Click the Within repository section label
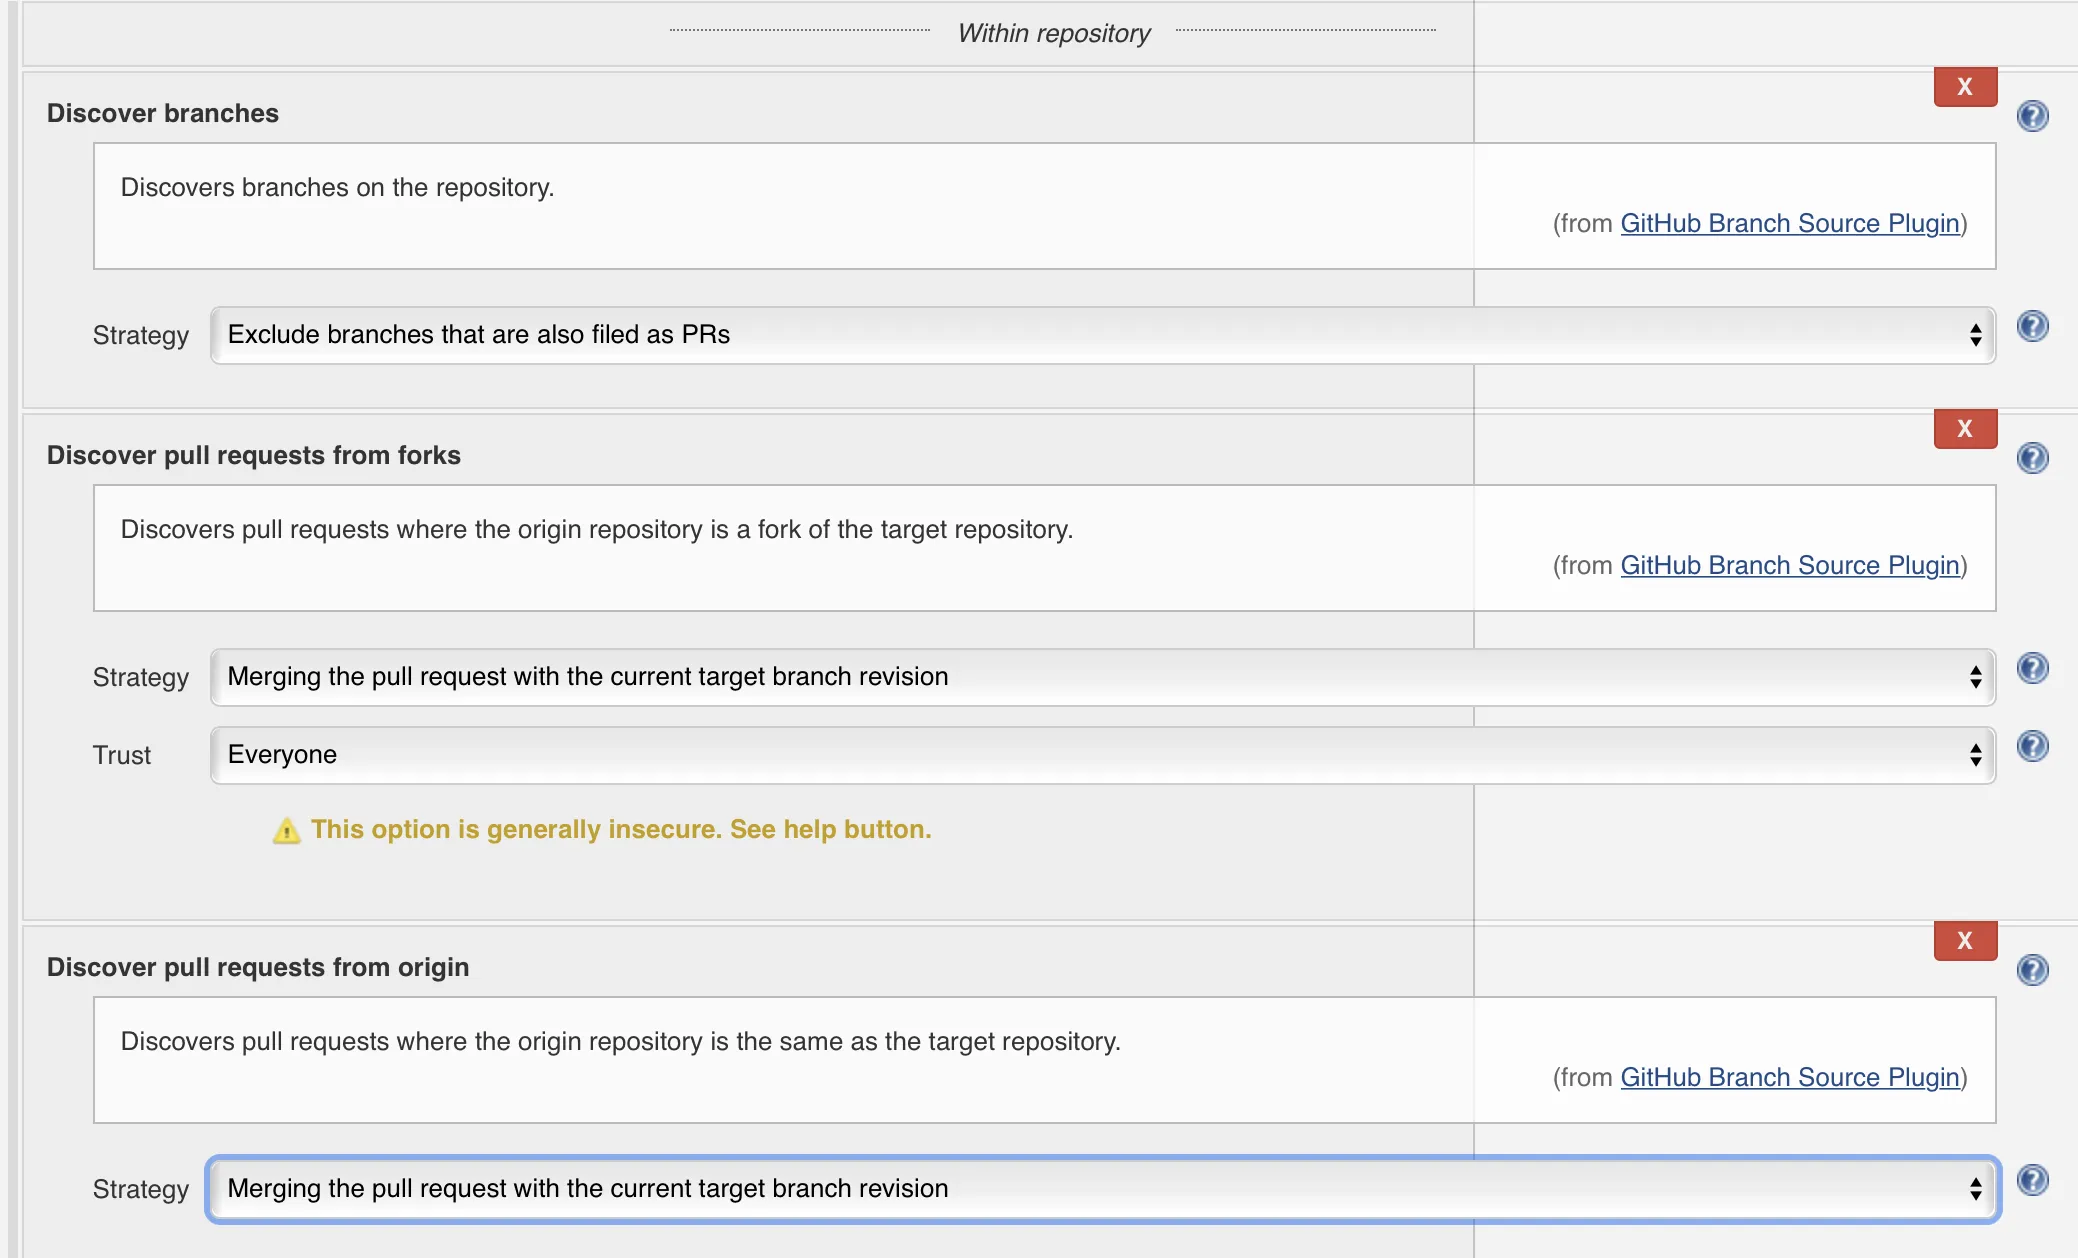 [x=1054, y=33]
